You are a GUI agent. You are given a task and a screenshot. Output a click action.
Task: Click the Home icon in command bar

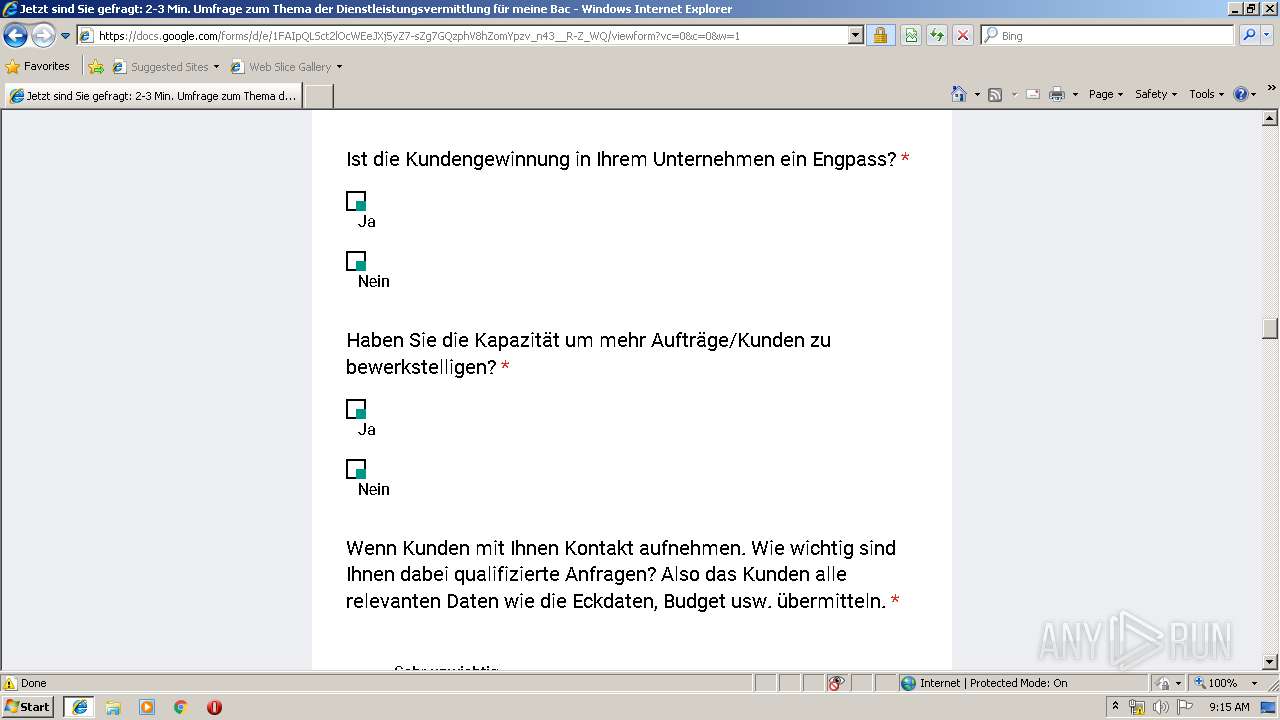pos(959,94)
